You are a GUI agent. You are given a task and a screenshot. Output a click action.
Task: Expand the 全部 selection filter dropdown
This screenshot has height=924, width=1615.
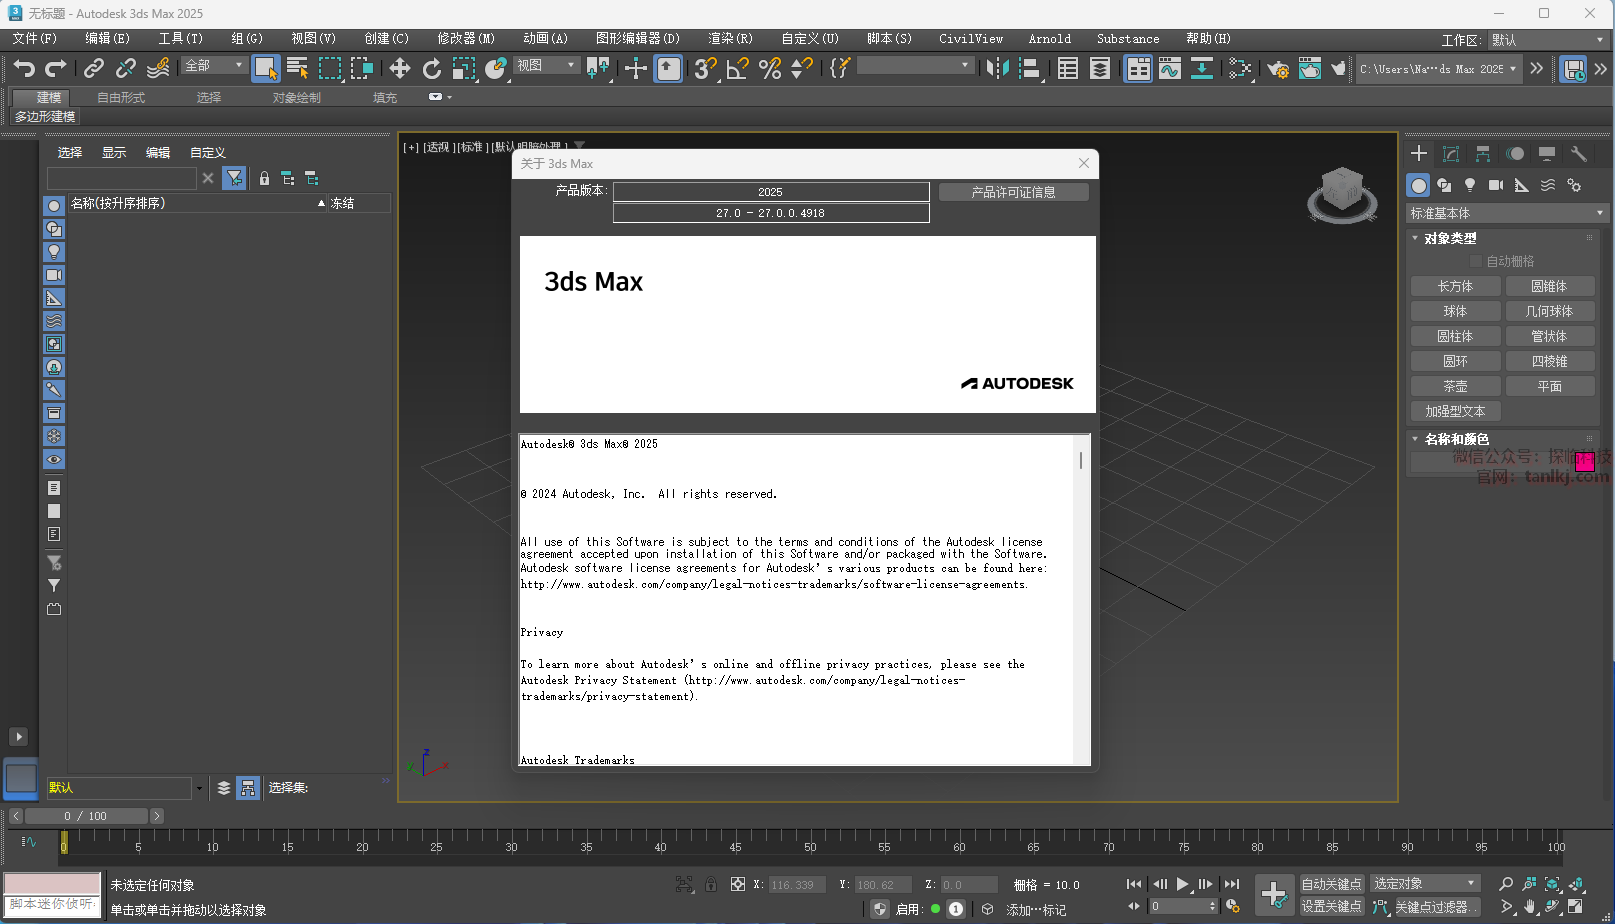215,65
